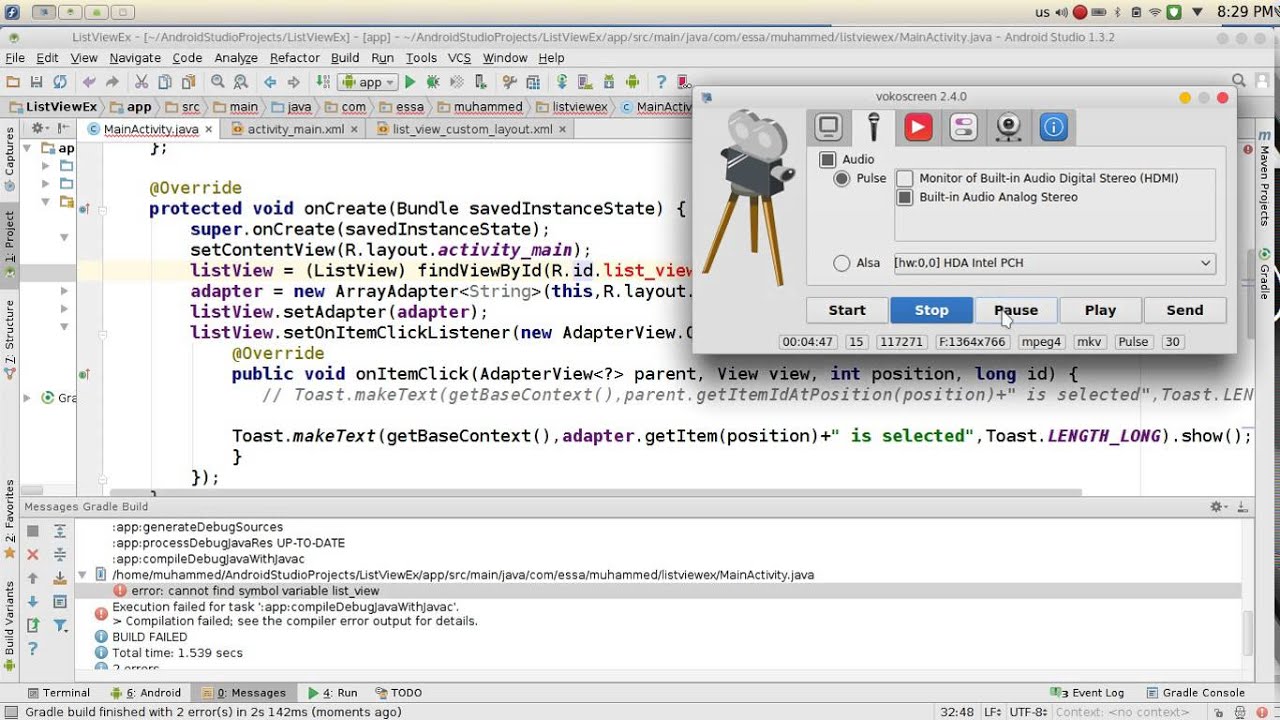
Task: Click the Debug bug icon
Action: [x=433, y=82]
